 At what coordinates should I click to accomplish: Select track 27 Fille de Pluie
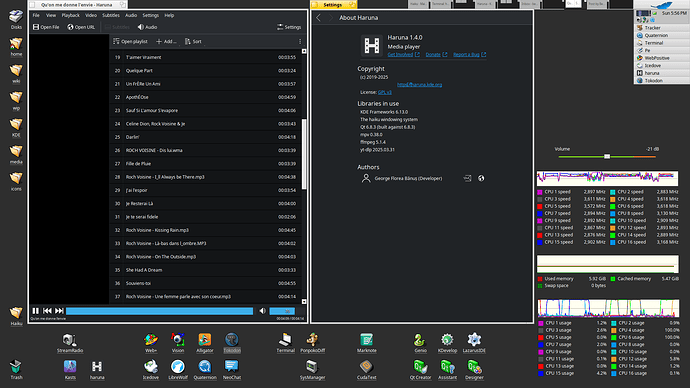(205, 164)
